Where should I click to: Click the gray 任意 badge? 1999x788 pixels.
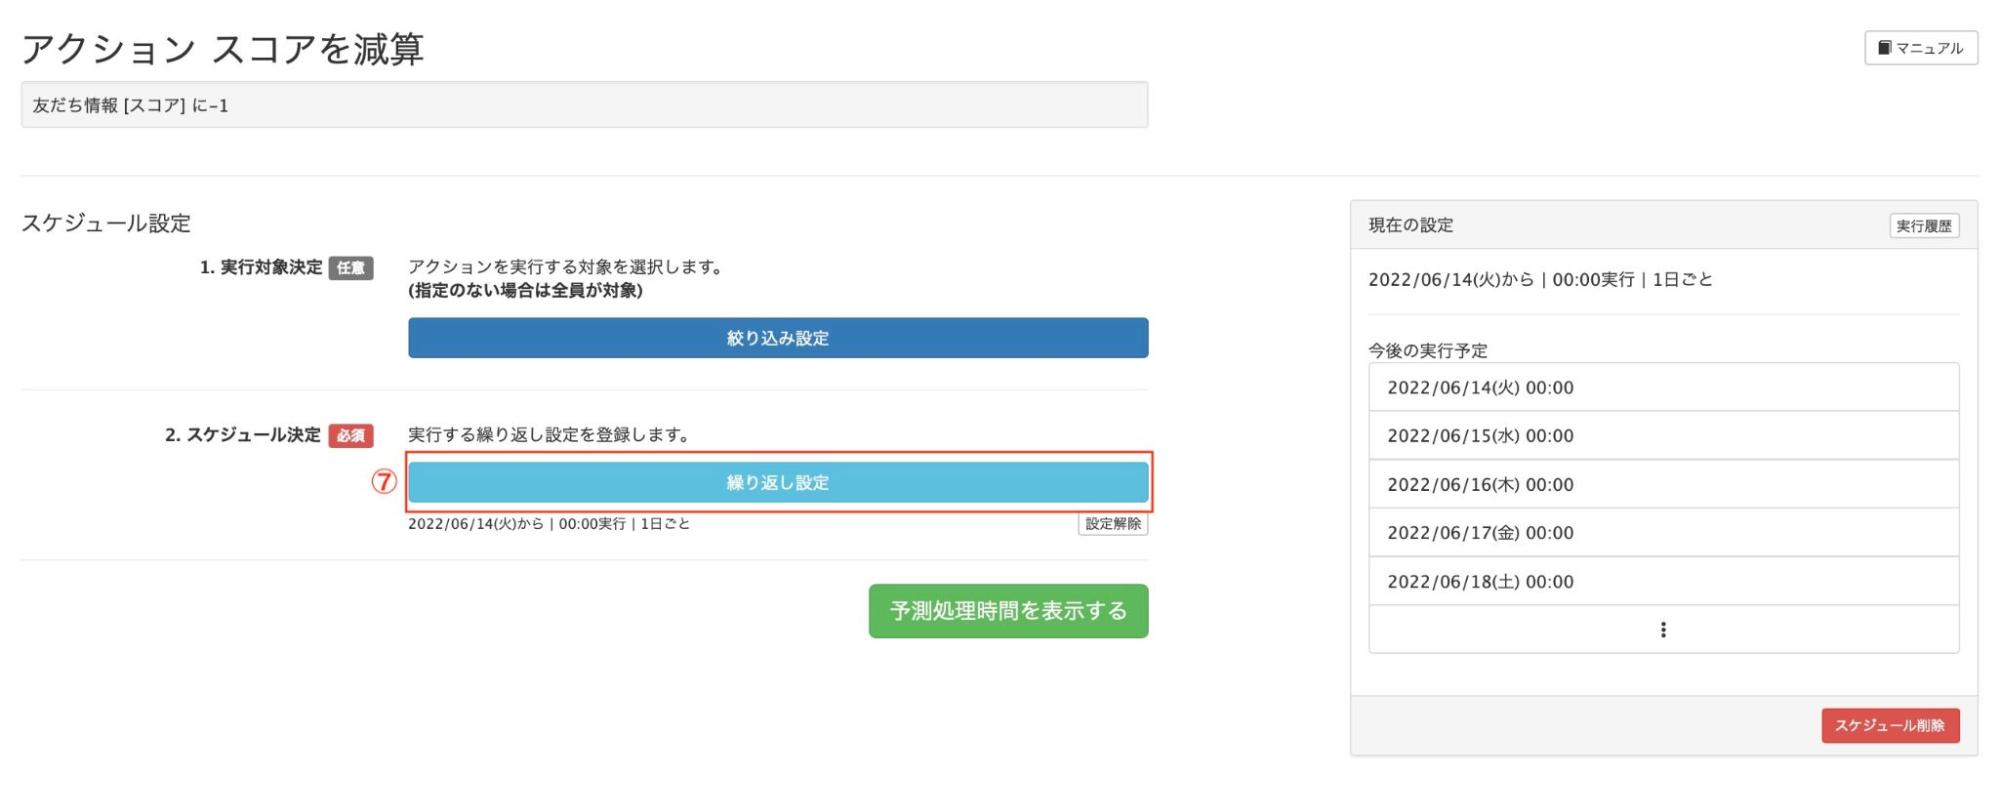tap(351, 268)
